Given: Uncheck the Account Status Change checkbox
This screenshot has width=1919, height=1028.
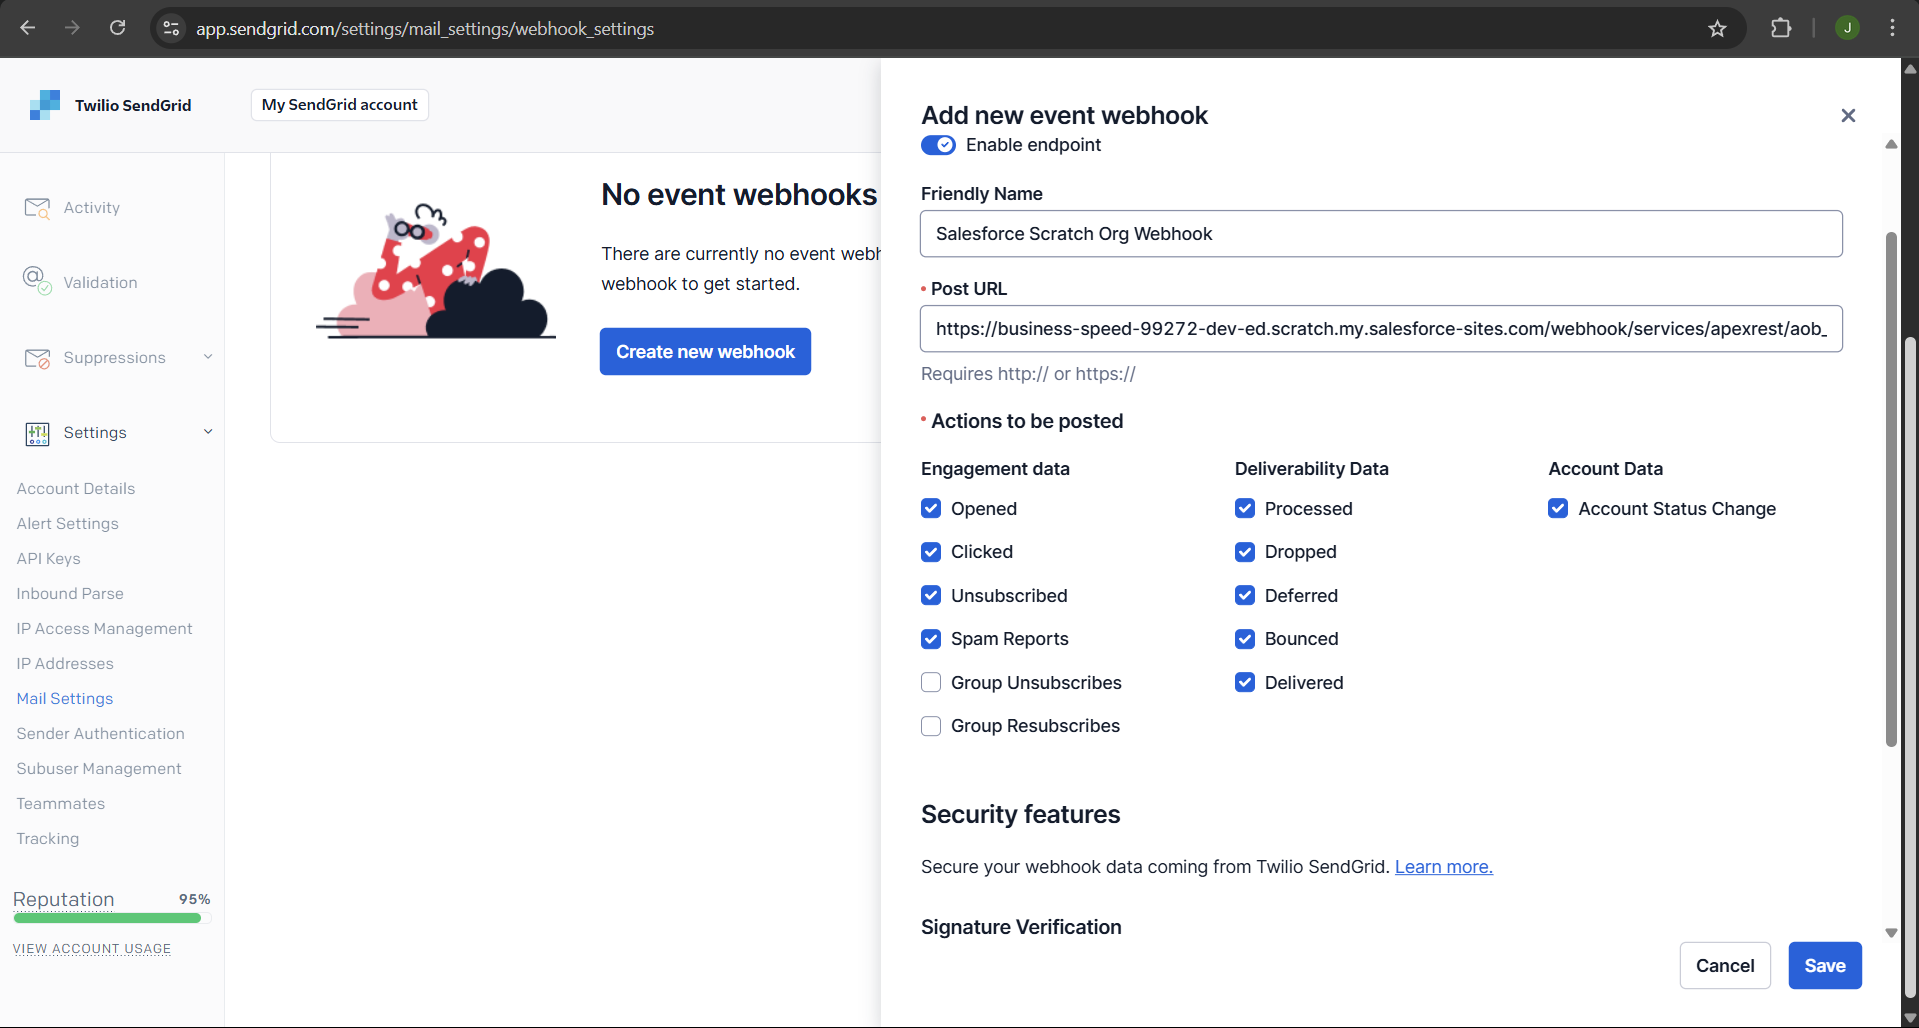Looking at the screenshot, I should point(1558,508).
